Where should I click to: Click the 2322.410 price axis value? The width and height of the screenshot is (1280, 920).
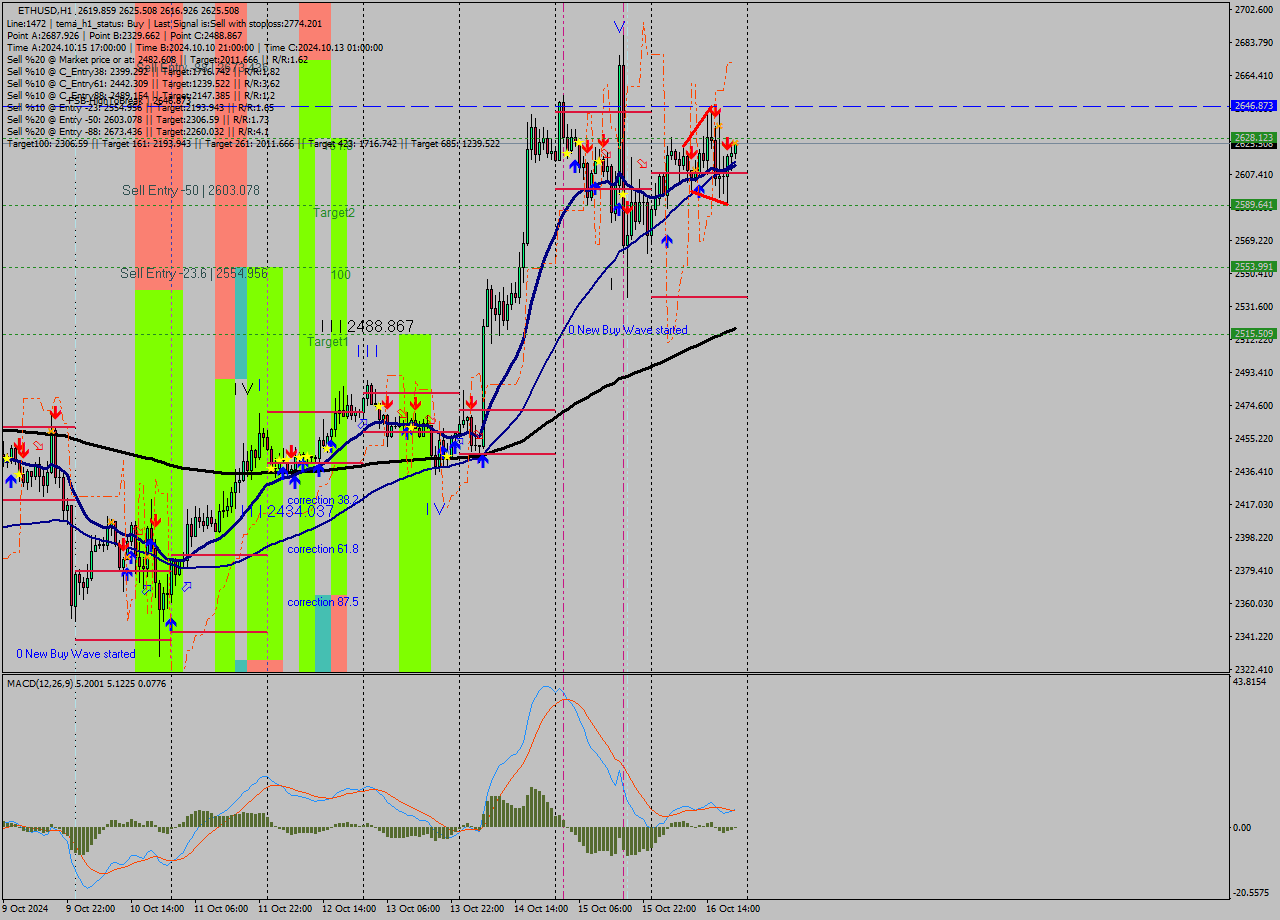(x=1253, y=670)
